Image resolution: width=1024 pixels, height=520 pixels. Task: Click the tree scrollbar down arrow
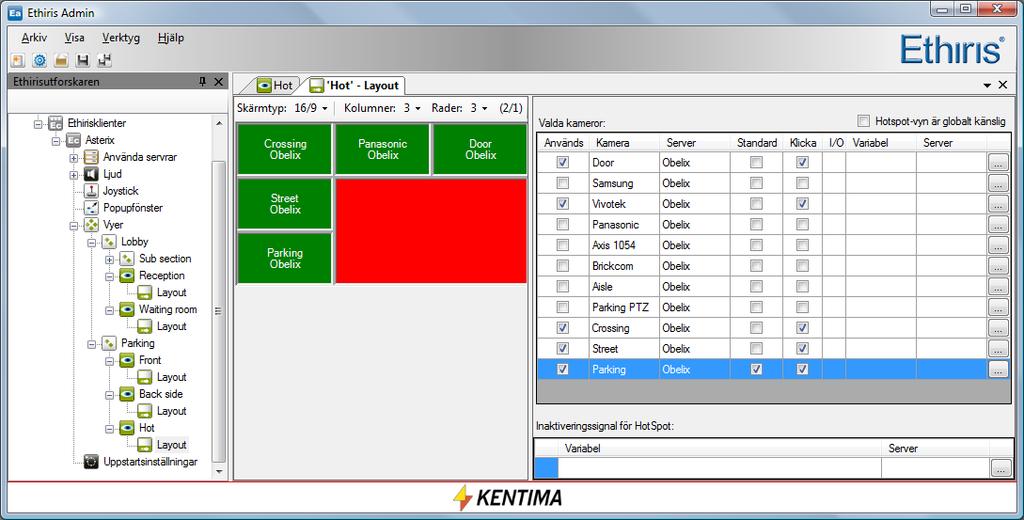pyautogui.click(x=219, y=472)
